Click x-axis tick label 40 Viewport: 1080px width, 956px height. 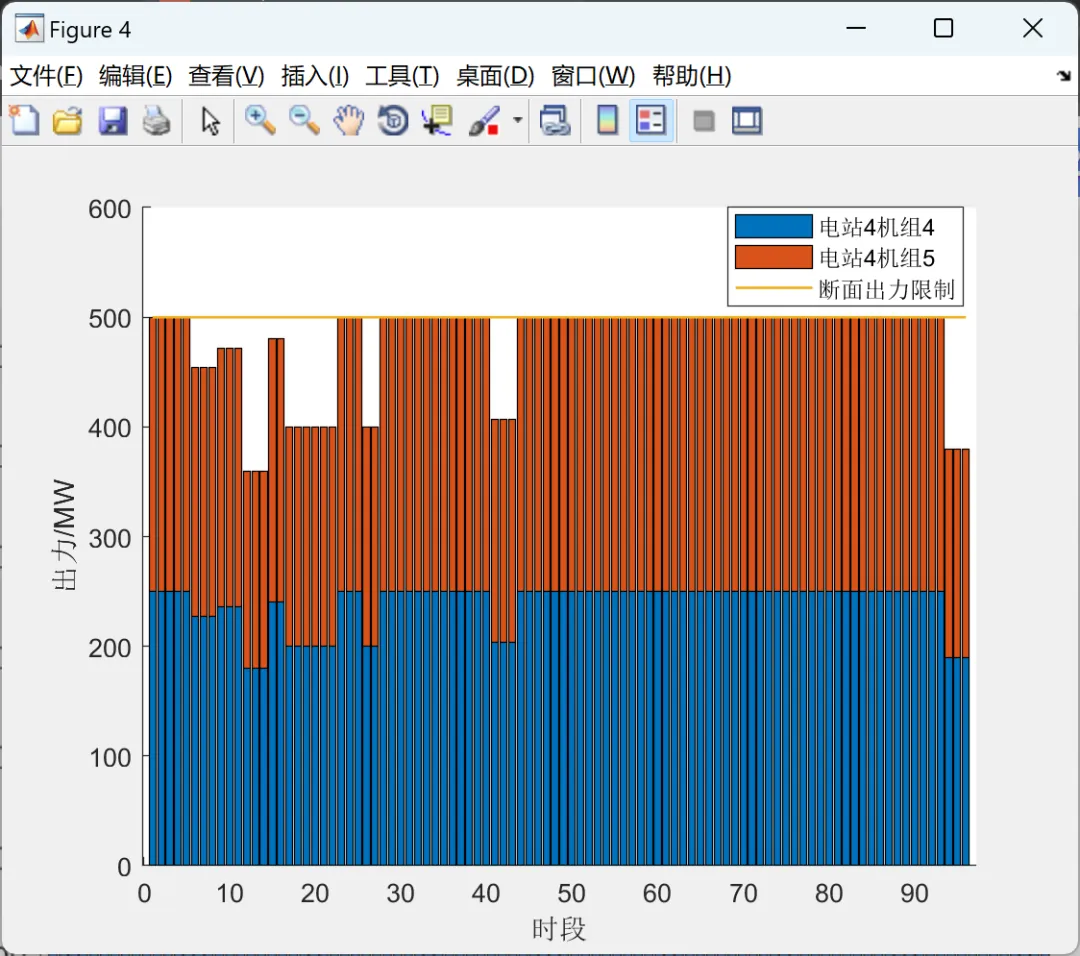click(x=486, y=893)
